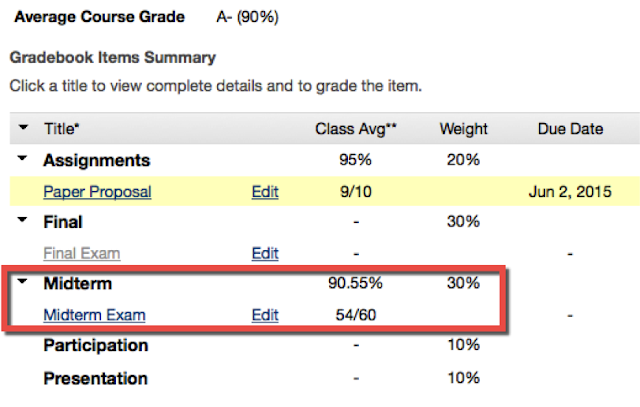Click the Weight column header
This screenshot has height=407, width=640.
pyautogui.click(x=463, y=129)
